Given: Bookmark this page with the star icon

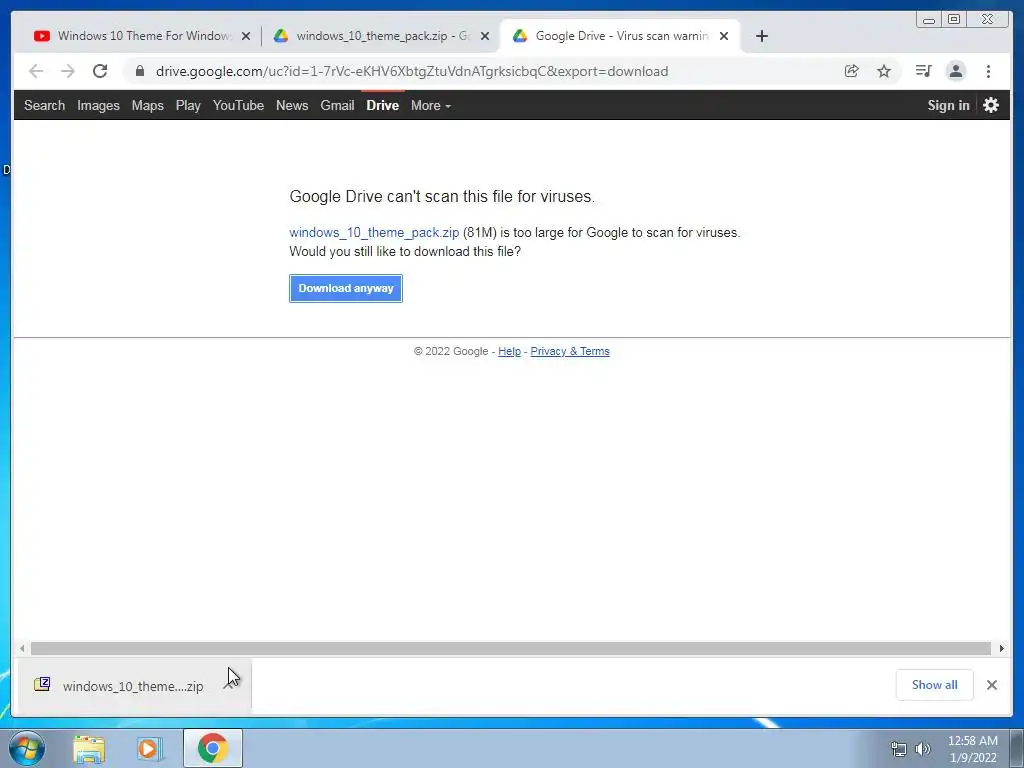Looking at the screenshot, I should pos(884,71).
